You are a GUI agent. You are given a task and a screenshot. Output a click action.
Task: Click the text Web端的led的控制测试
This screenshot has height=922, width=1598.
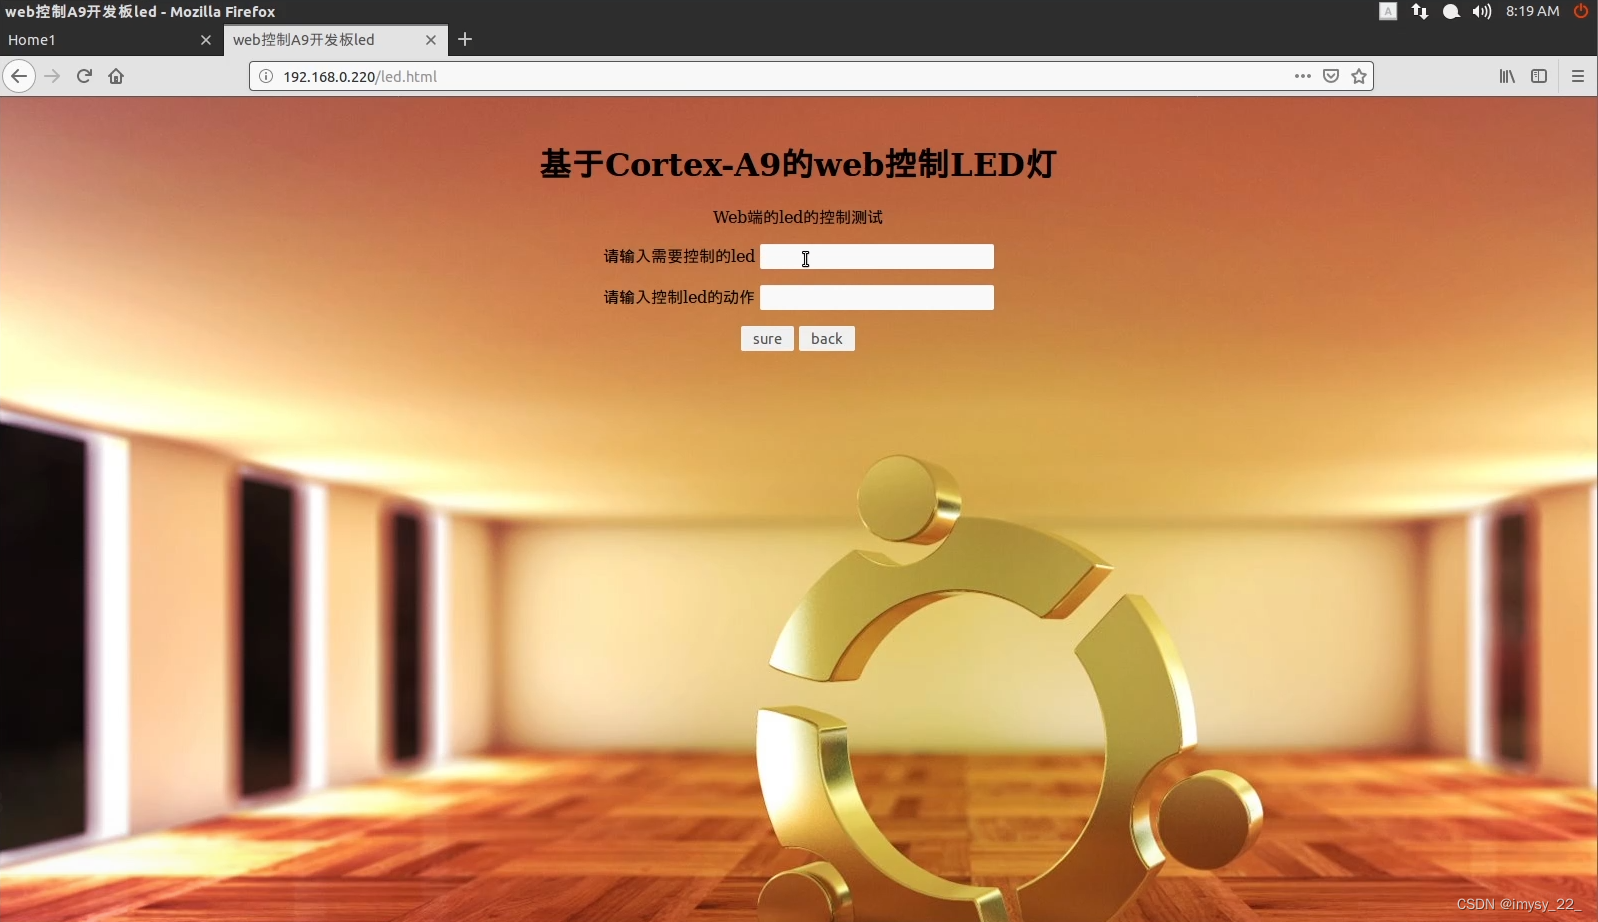[x=798, y=217]
